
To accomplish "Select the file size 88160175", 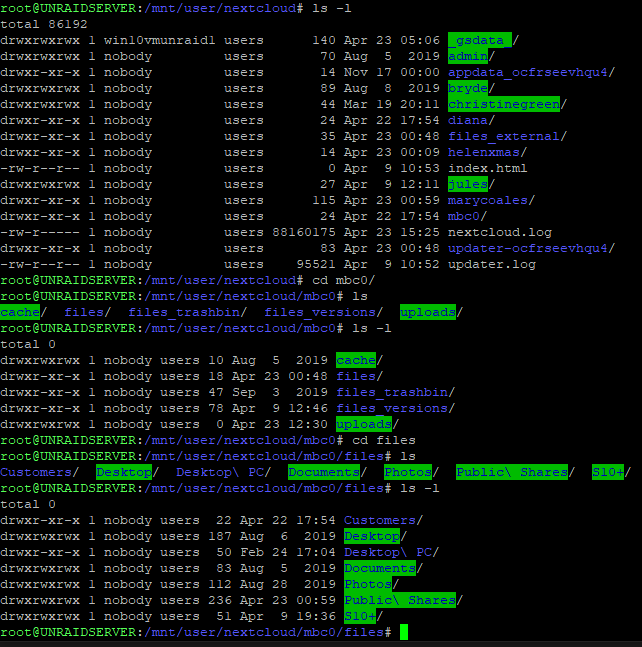I will [304, 232].
